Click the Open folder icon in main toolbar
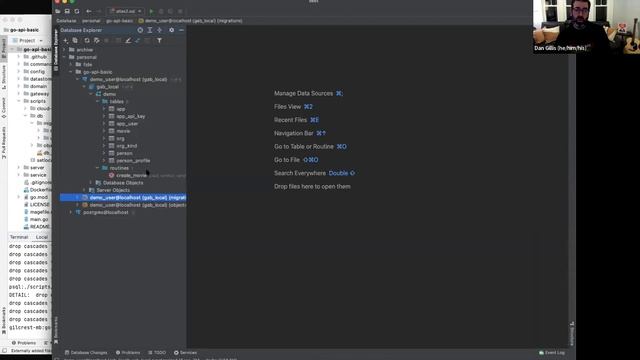The image size is (640, 360). click(58, 11)
